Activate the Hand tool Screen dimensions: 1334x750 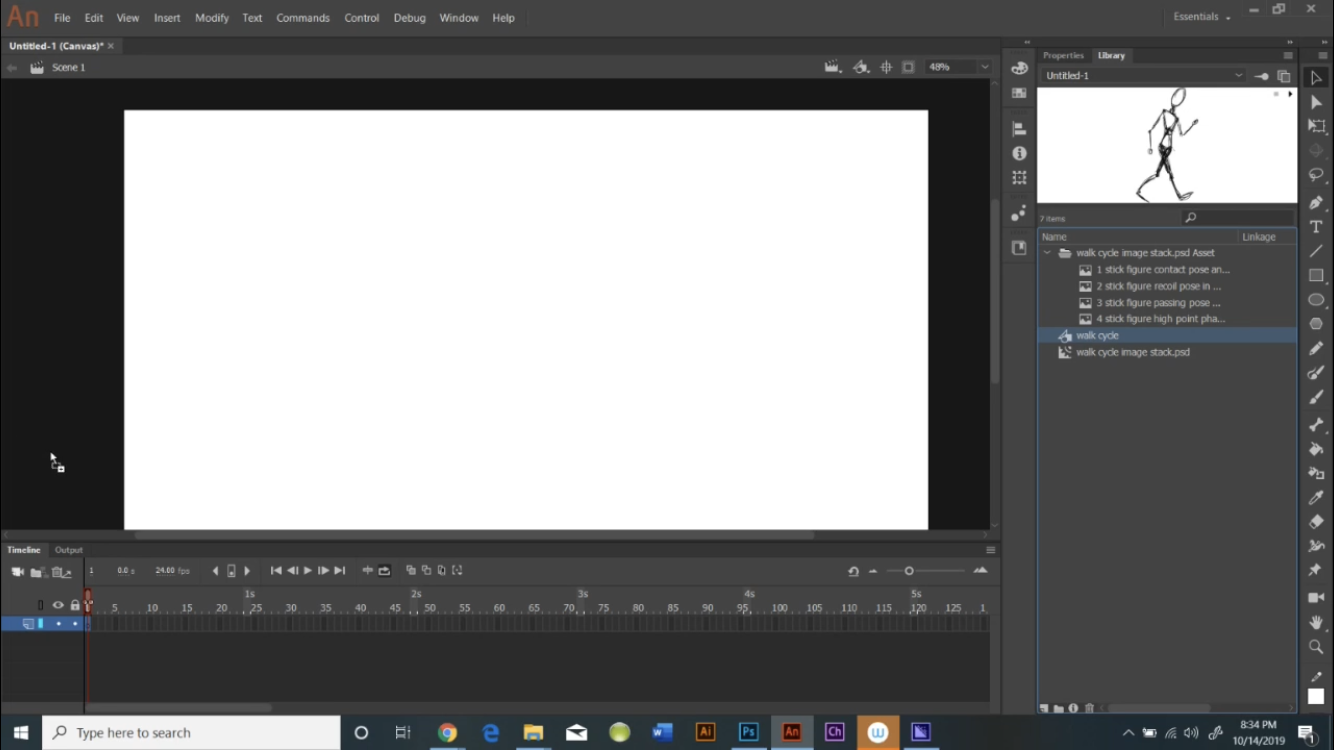tap(1316, 621)
